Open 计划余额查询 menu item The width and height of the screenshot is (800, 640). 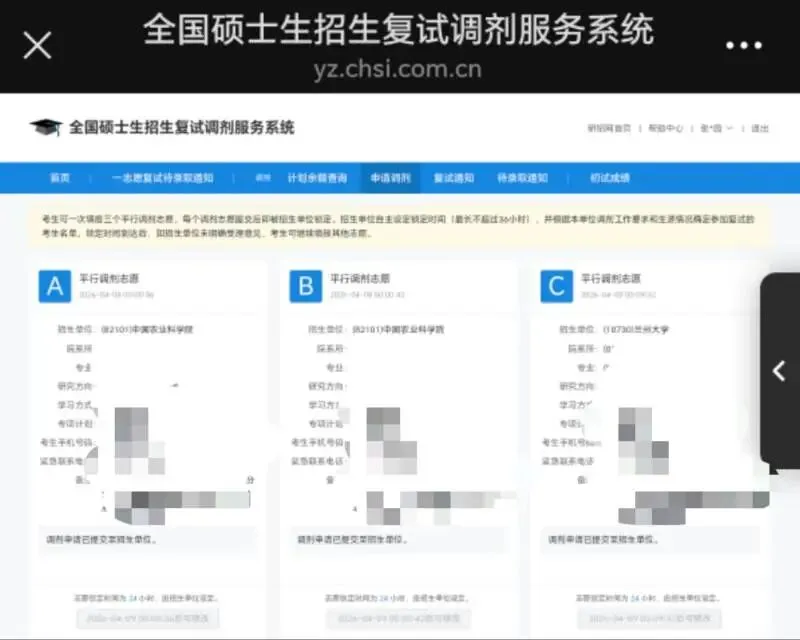pos(317,178)
